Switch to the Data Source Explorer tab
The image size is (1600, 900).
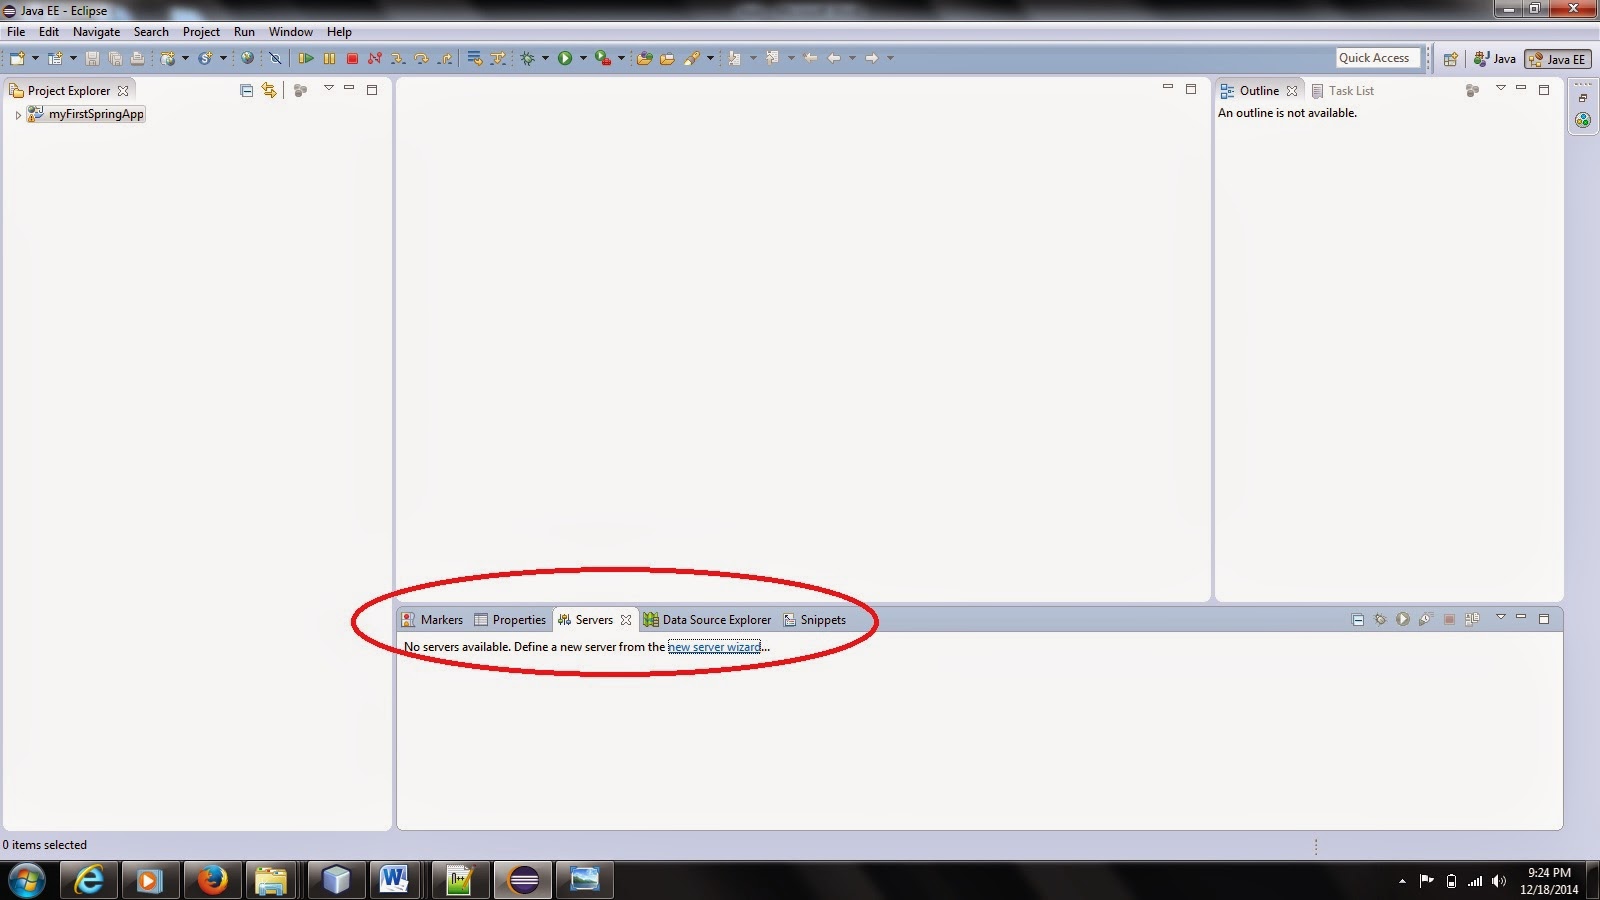(x=716, y=619)
